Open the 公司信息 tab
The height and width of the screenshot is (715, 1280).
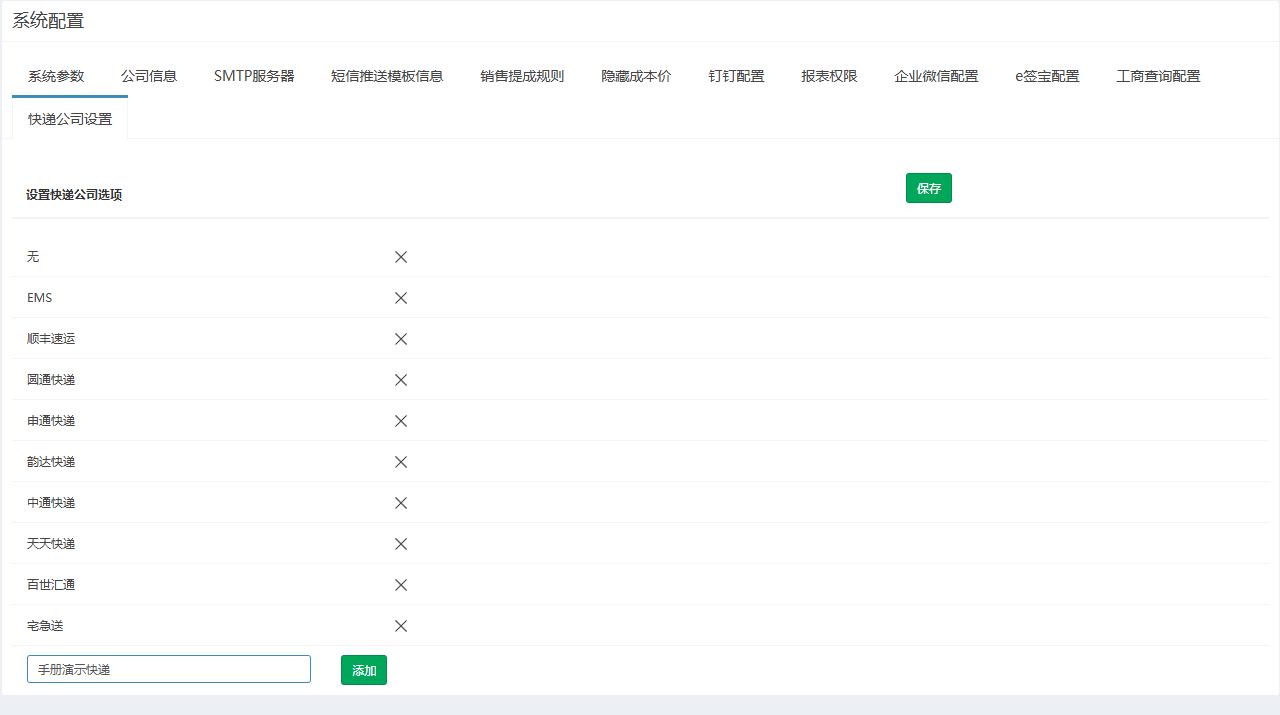click(149, 76)
